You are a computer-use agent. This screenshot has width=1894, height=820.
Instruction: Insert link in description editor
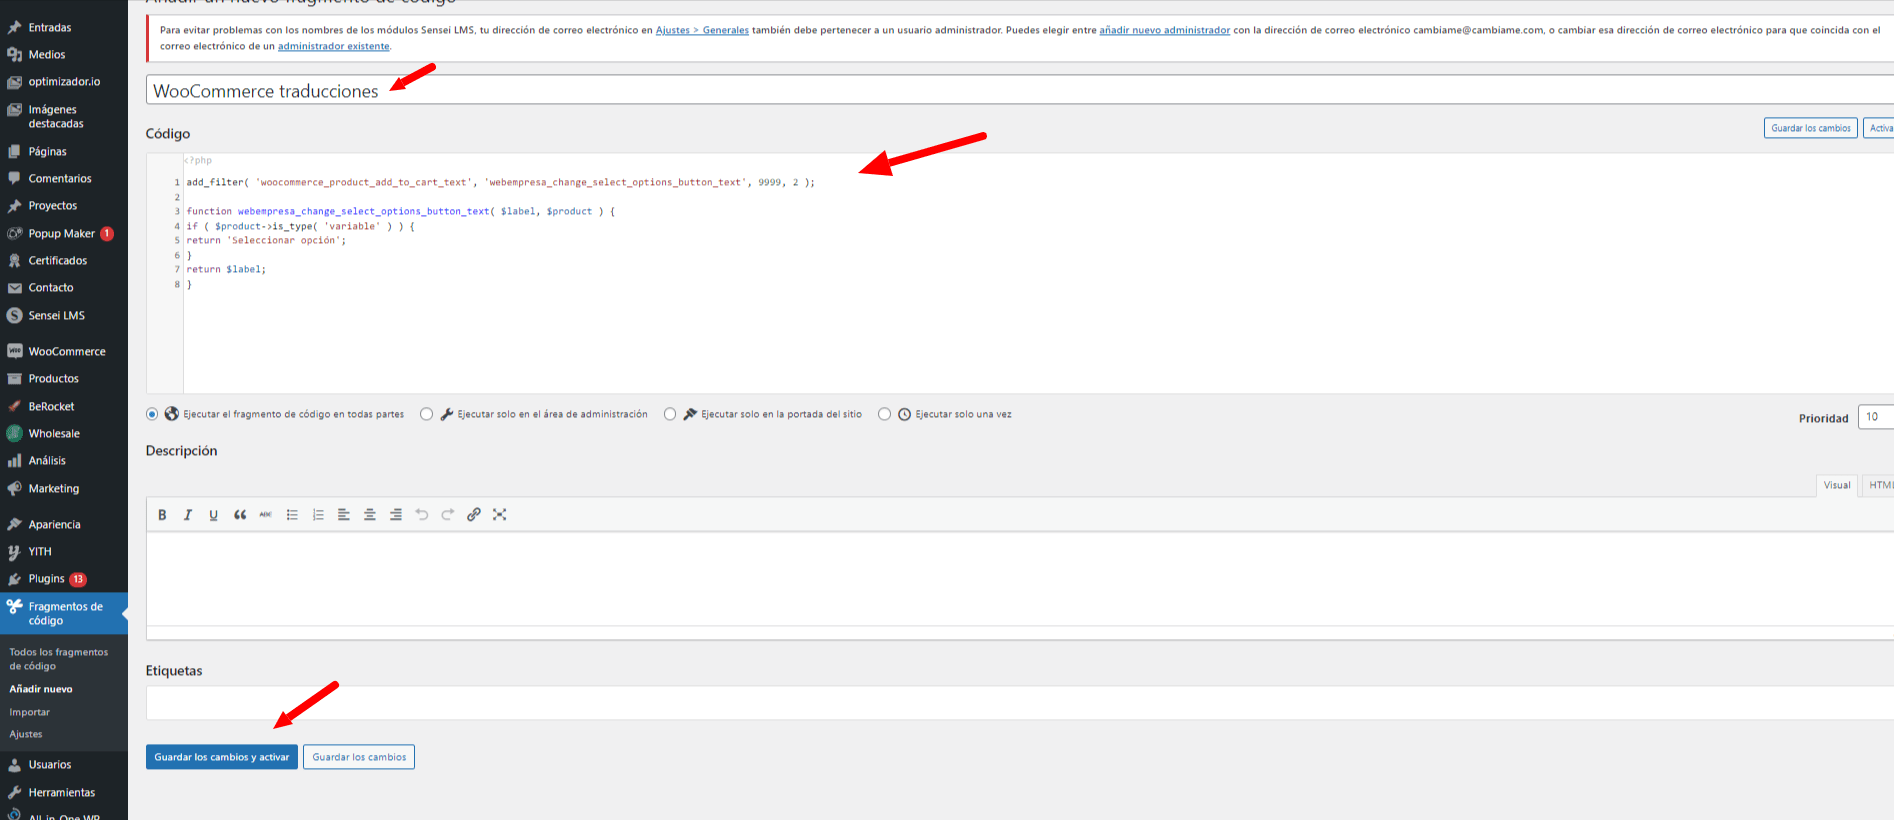pos(474,515)
